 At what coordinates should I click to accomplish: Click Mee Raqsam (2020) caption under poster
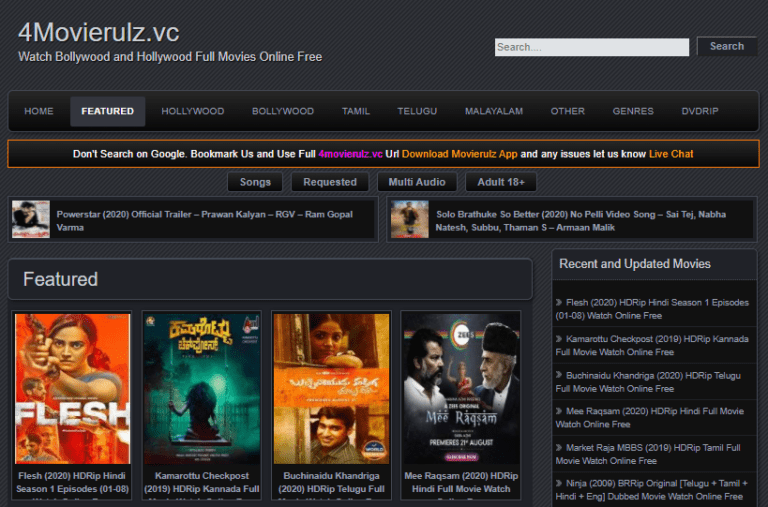[x=460, y=483]
